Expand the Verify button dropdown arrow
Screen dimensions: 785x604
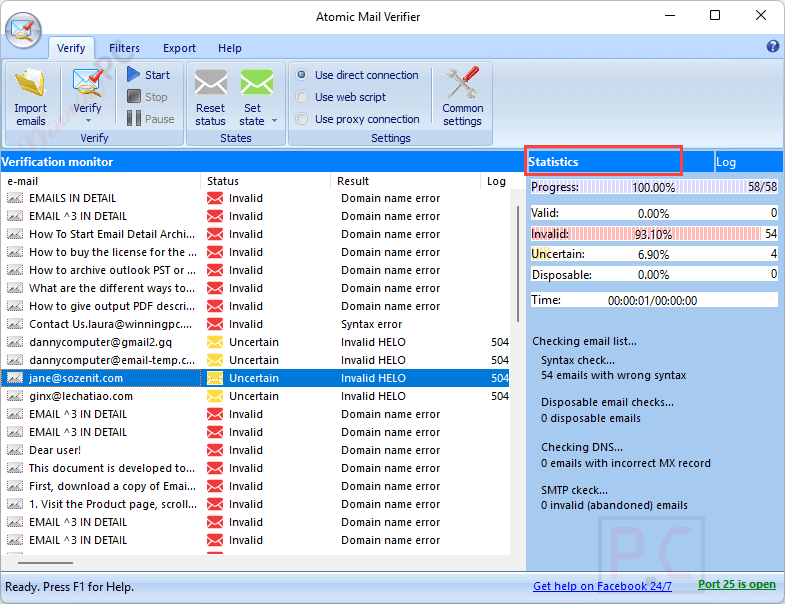pos(88,121)
